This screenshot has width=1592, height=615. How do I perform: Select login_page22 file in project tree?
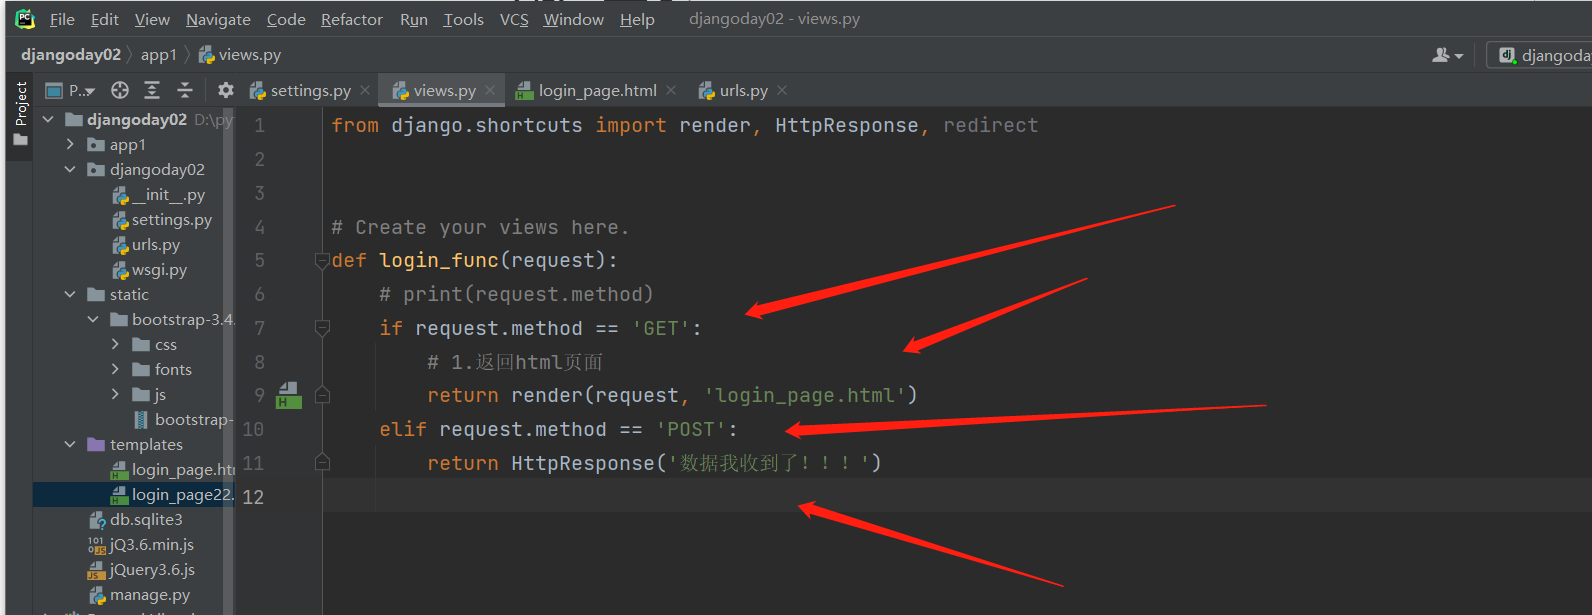pos(172,495)
